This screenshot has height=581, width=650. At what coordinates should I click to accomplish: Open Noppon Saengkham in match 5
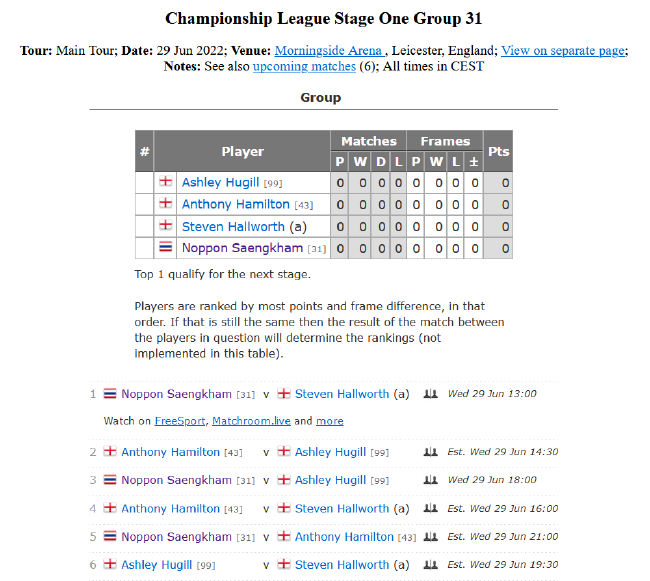[176, 537]
